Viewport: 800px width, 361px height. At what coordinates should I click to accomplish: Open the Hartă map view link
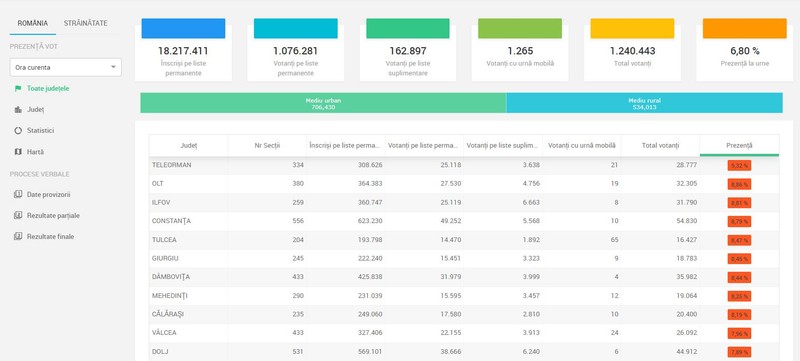pos(35,152)
